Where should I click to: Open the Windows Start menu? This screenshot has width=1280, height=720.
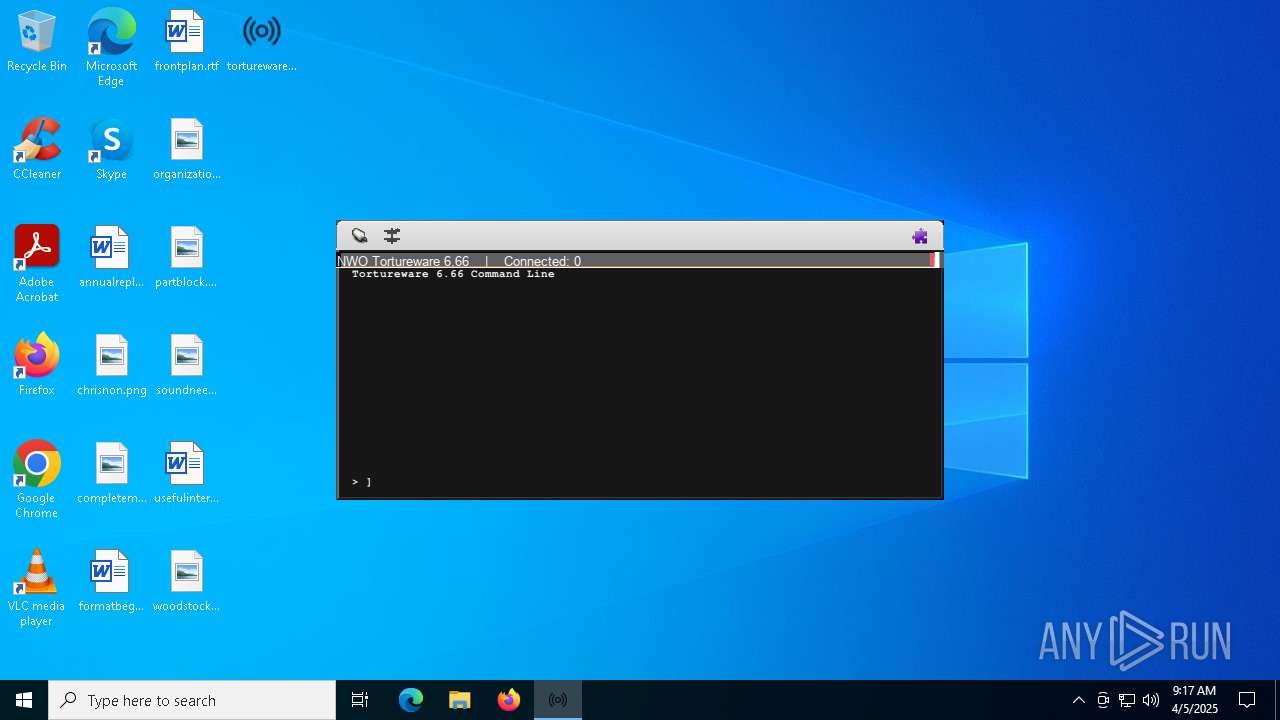click(x=24, y=700)
